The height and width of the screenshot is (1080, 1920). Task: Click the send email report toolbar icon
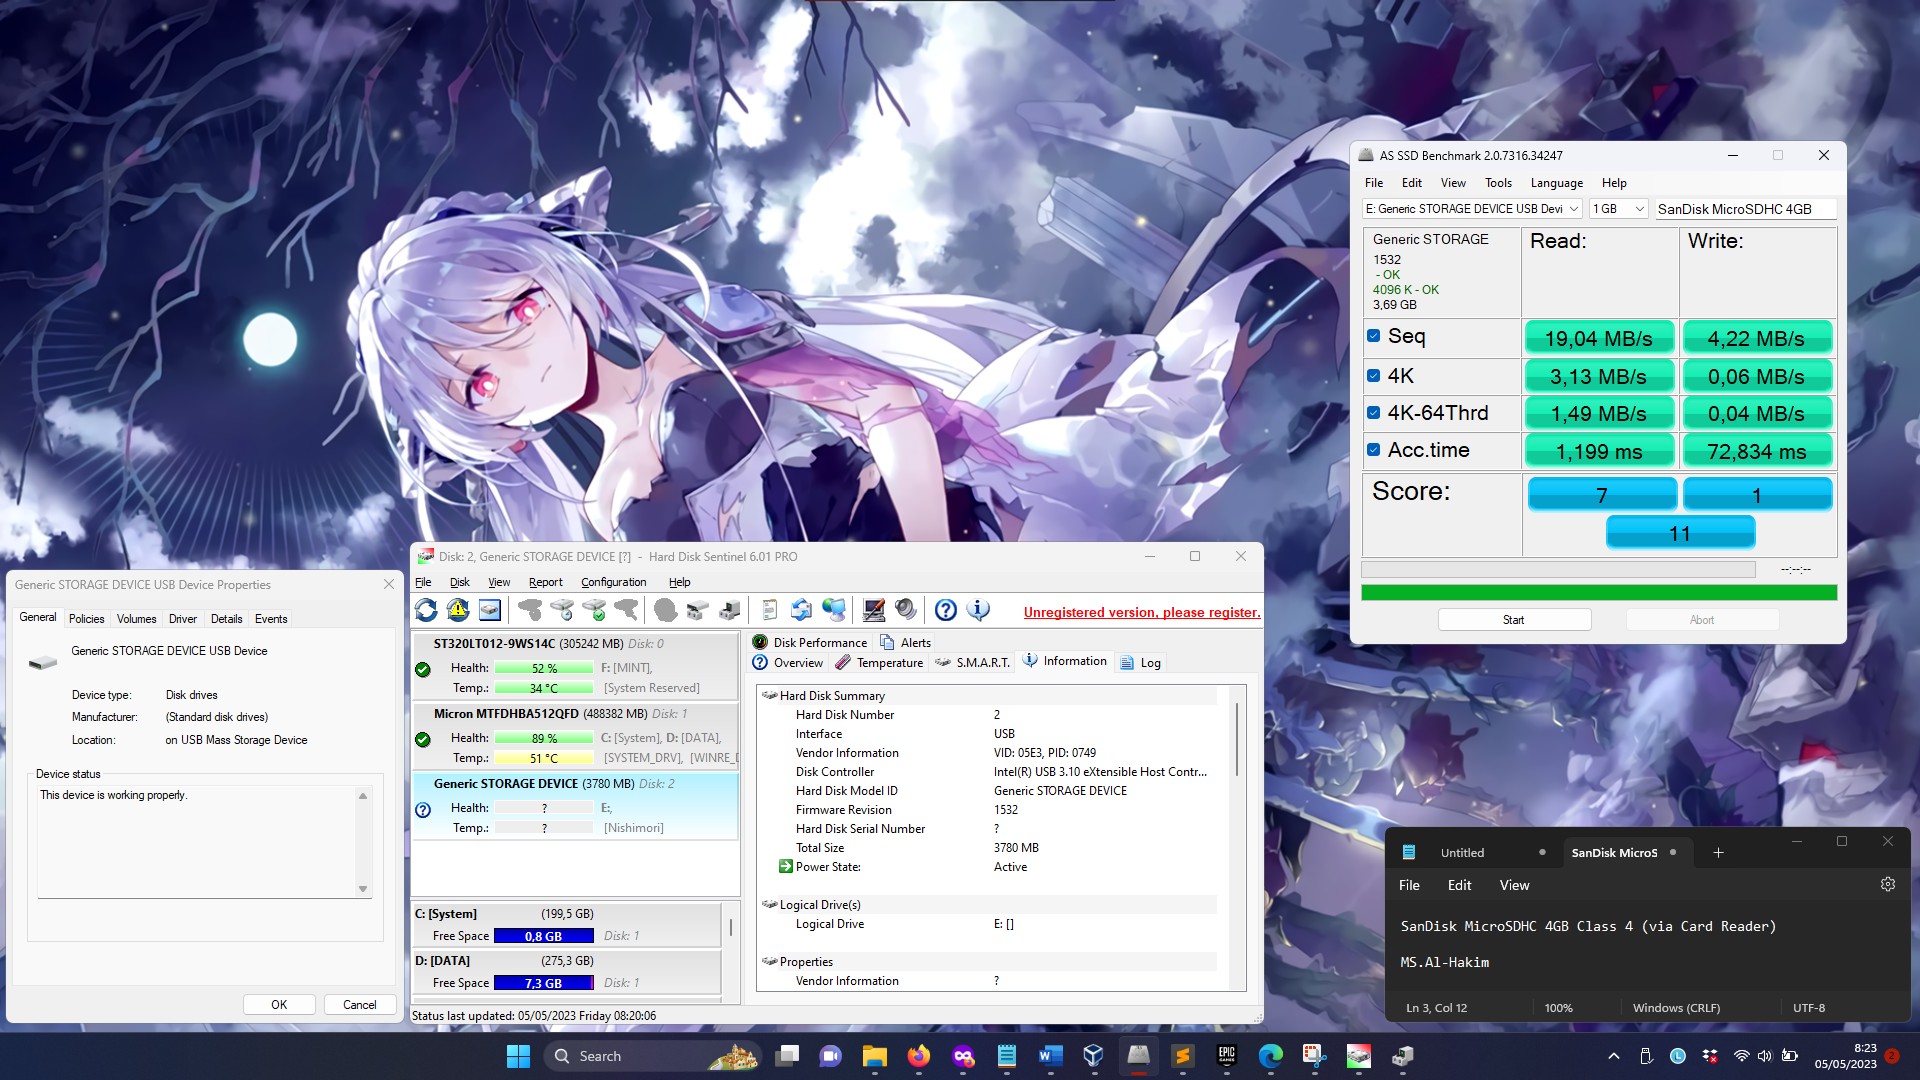pyautogui.click(x=801, y=609)
